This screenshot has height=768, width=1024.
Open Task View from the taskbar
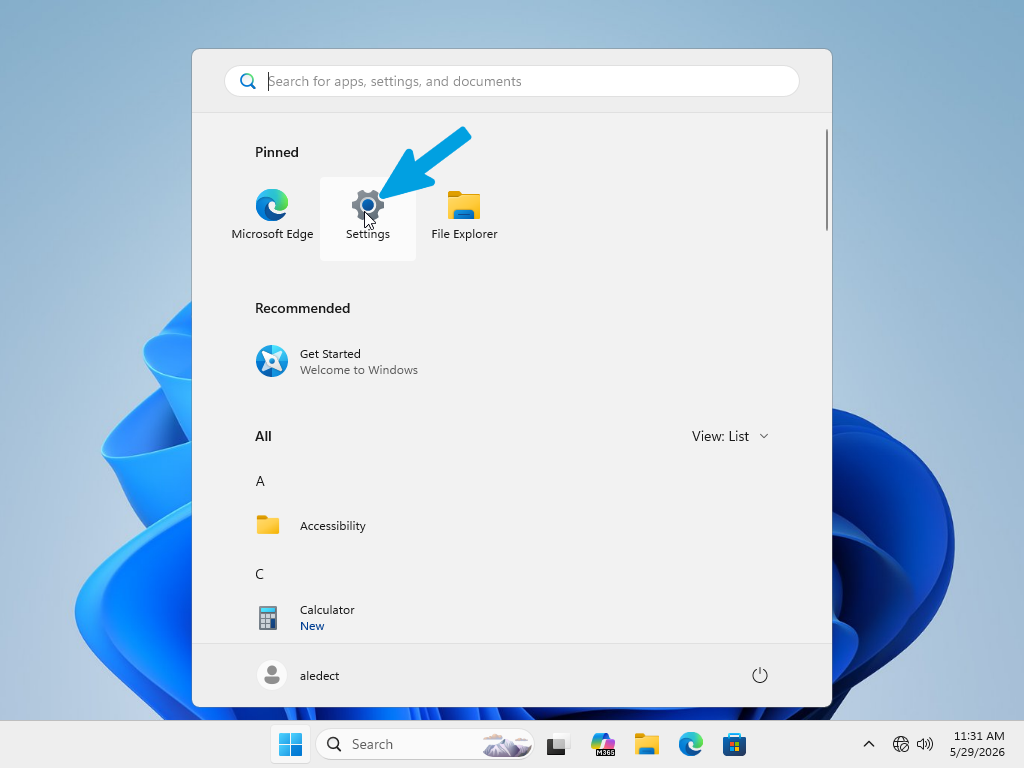558,744
